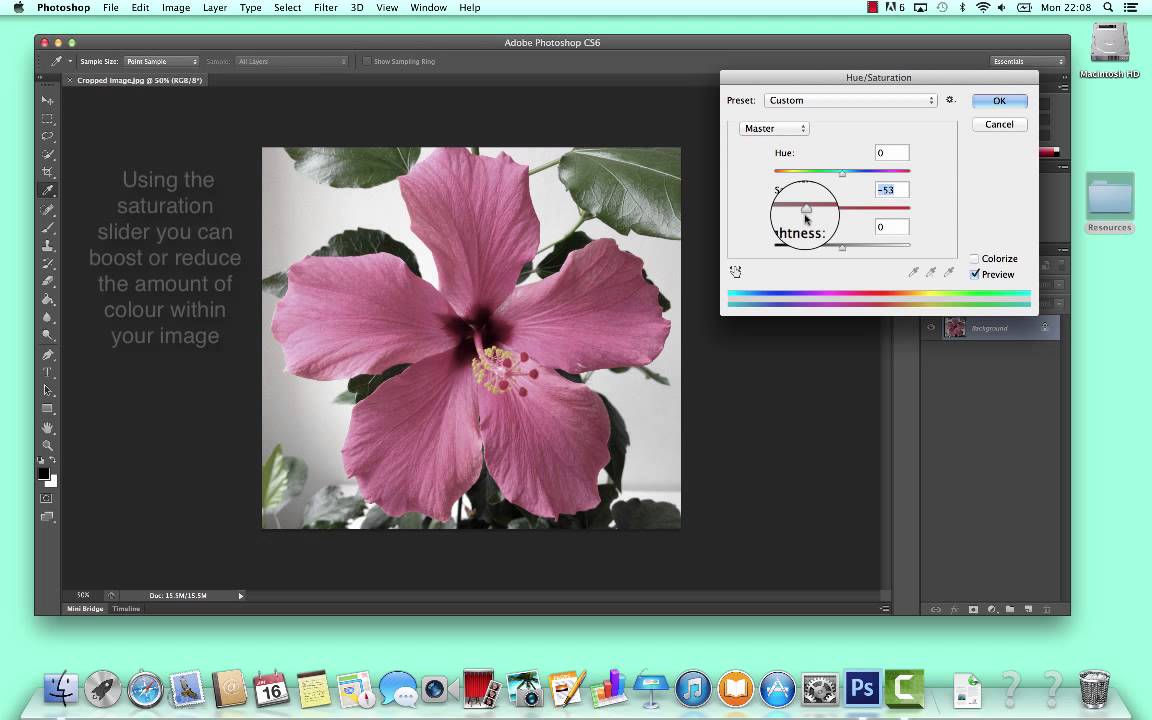Image resolution: width=1152 pixels, height=720 pixels.
Task: Select the Spot Healing Brush tool
Action: (x=48, y=210)
